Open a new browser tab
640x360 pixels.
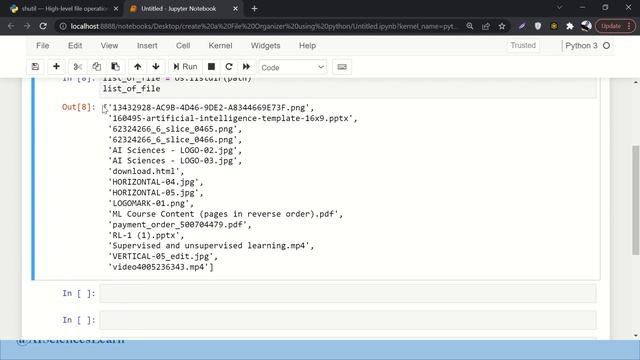point(254,9)
